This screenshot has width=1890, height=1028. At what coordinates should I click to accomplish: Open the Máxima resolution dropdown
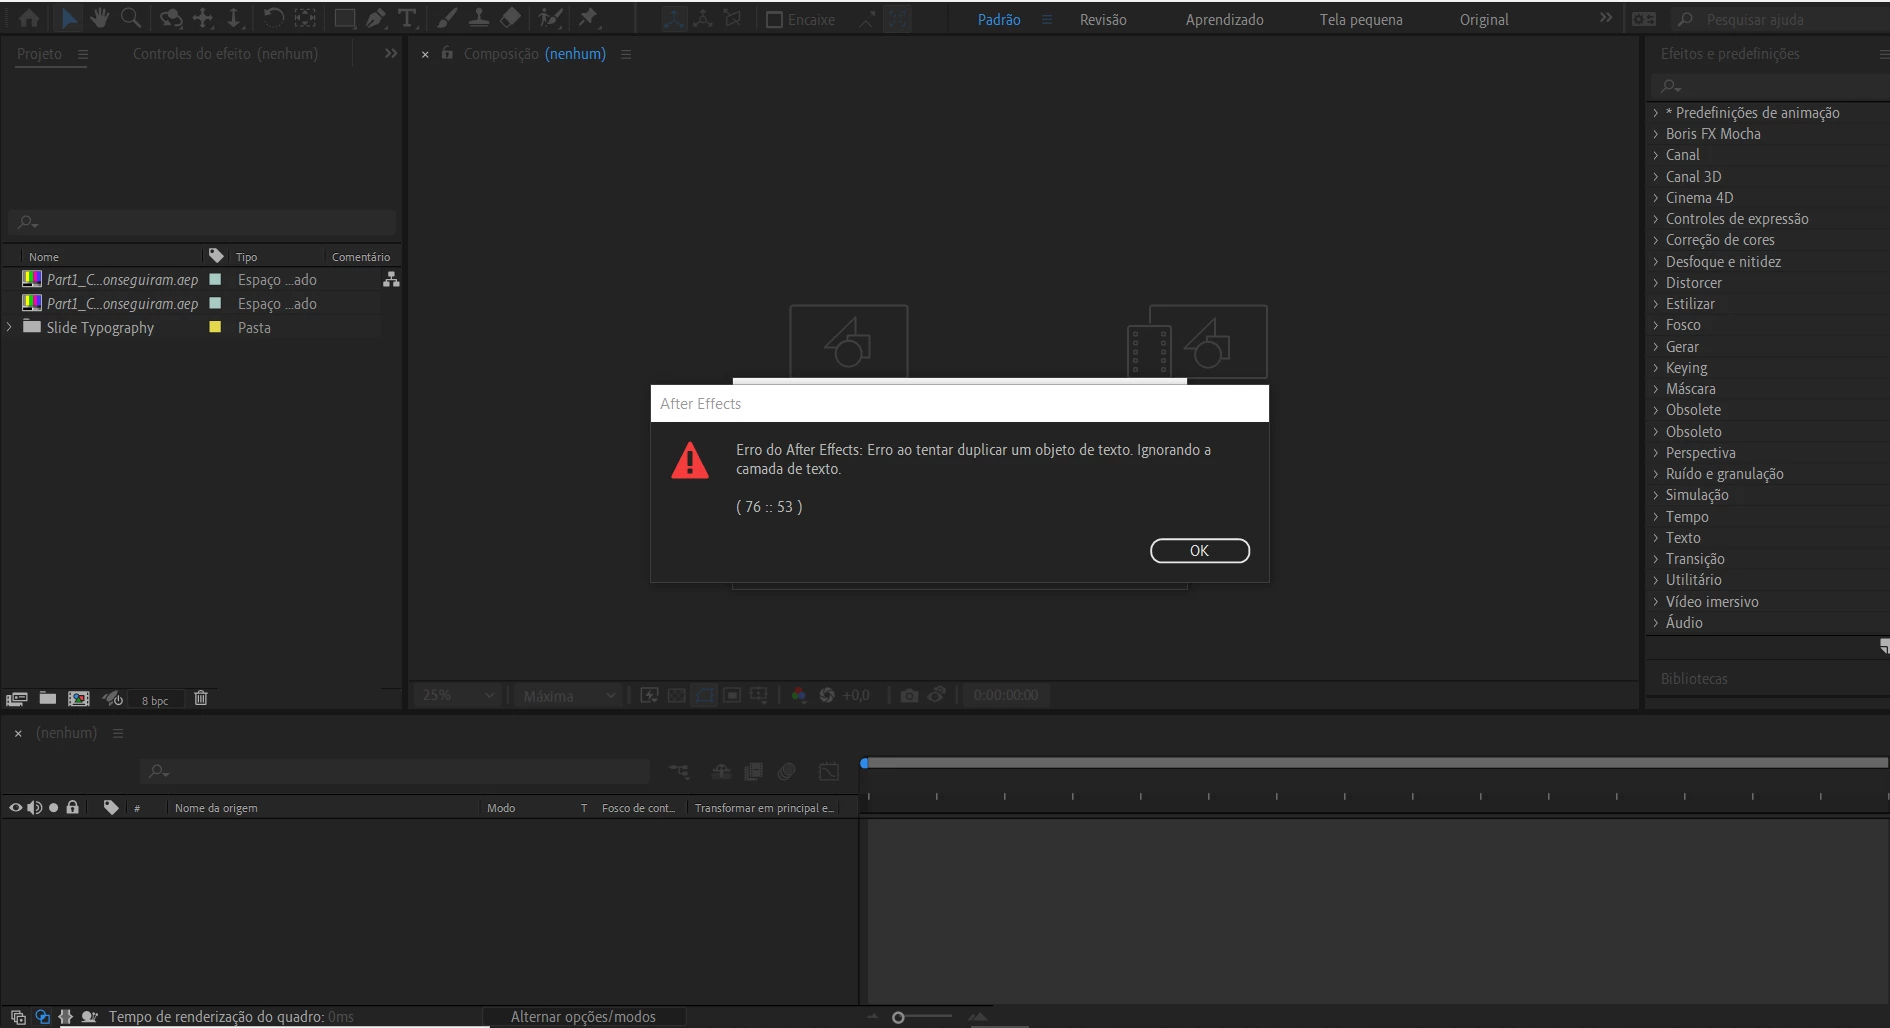click(567, 695)
